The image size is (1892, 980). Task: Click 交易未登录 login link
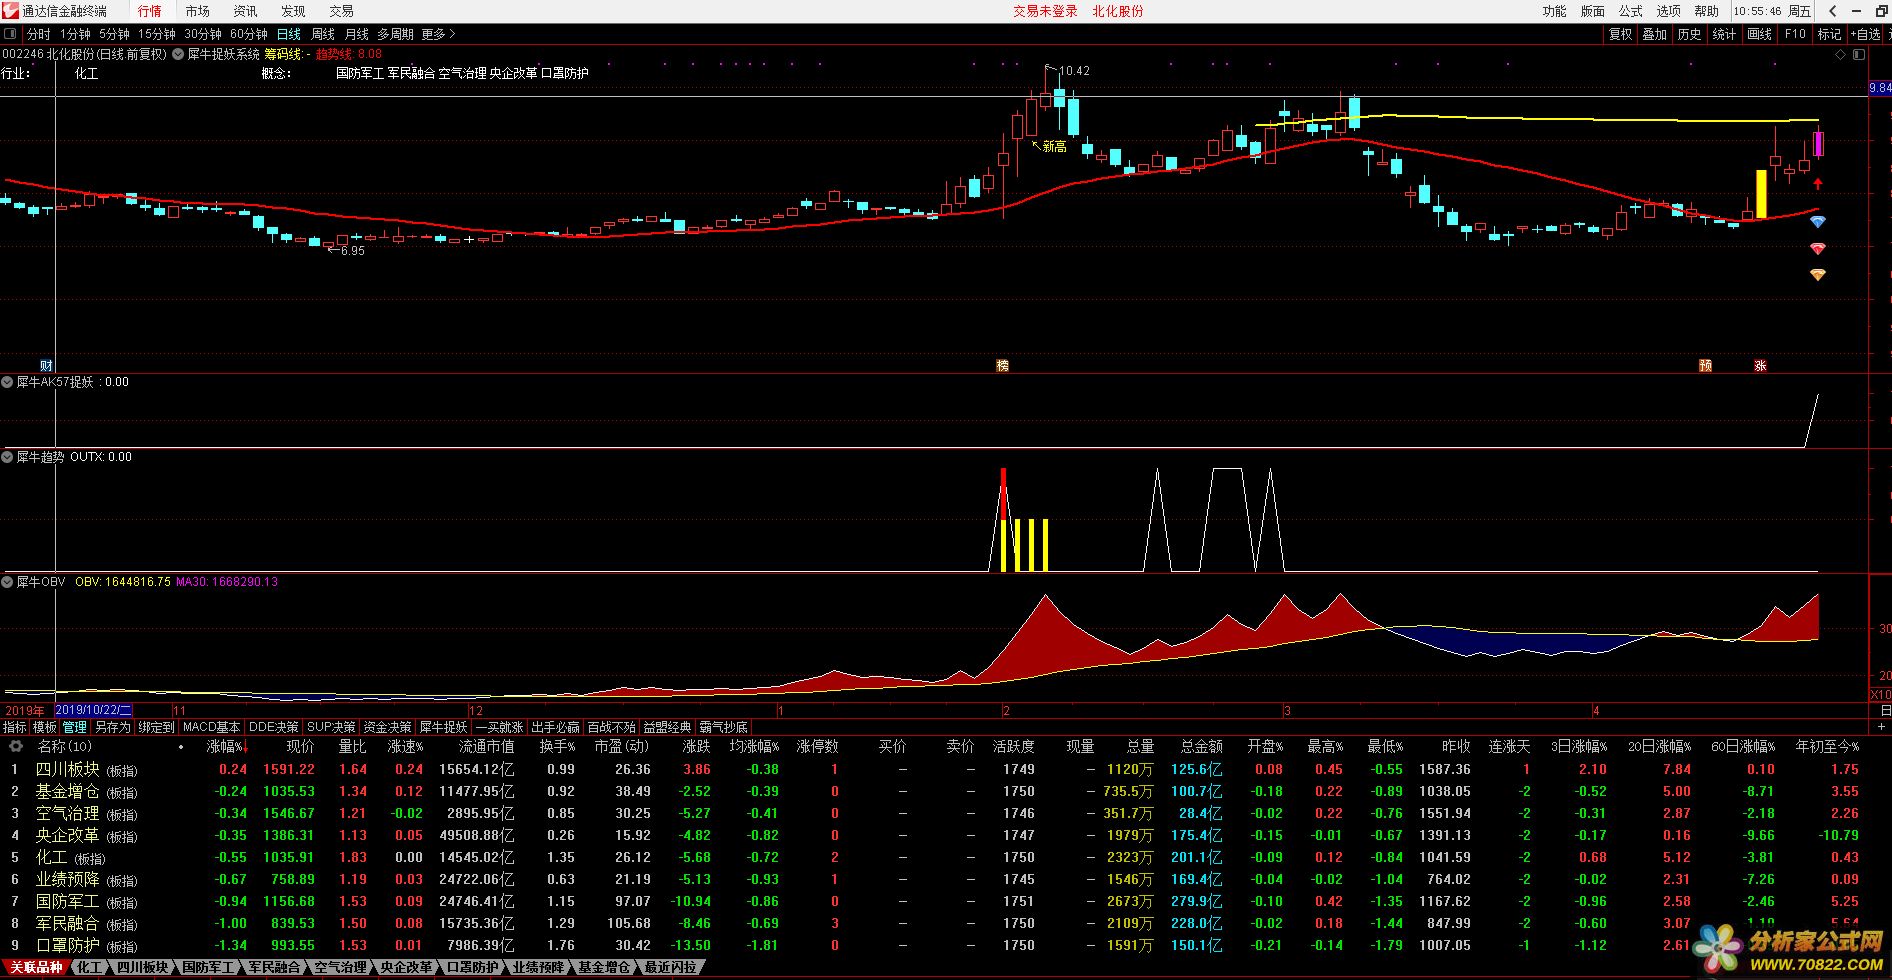1045,11
